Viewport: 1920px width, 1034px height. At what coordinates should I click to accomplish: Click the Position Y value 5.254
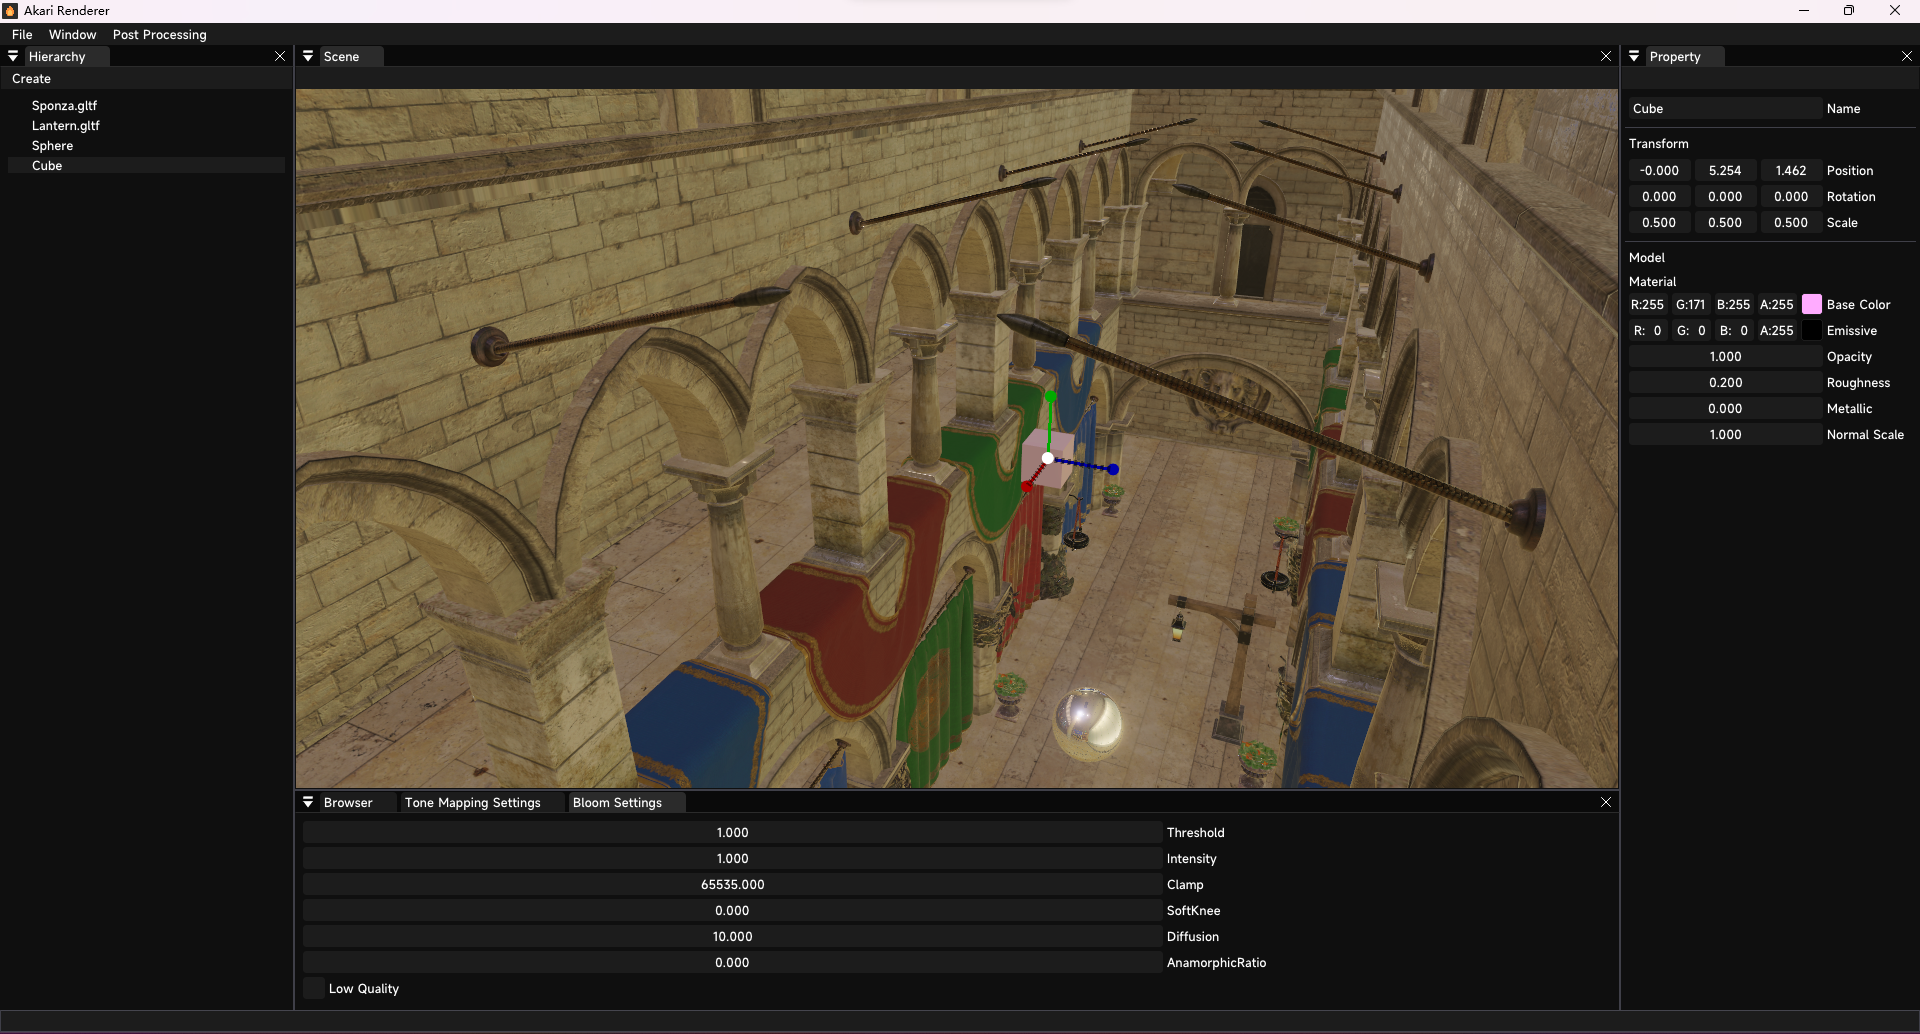click(x=1725, y=170)
